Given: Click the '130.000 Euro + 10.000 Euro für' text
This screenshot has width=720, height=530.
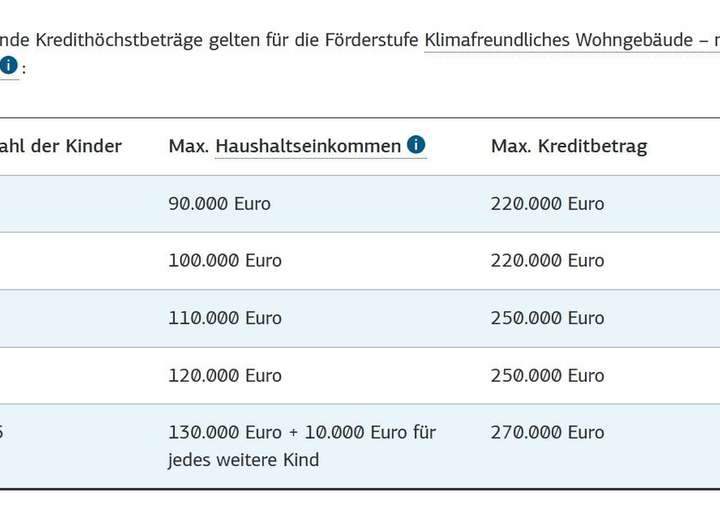Looking at the screenshot, I should (301, 433).
